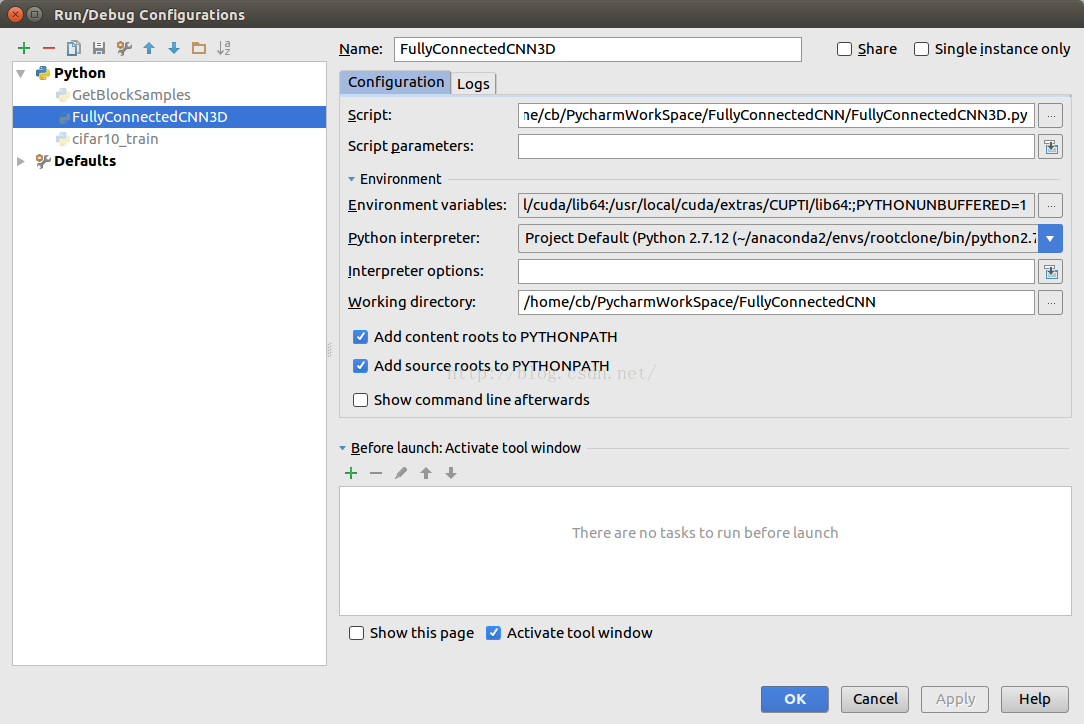The image size is (1084, 724).
Task: Create new folder for configurations
Action: coord(199,48)
